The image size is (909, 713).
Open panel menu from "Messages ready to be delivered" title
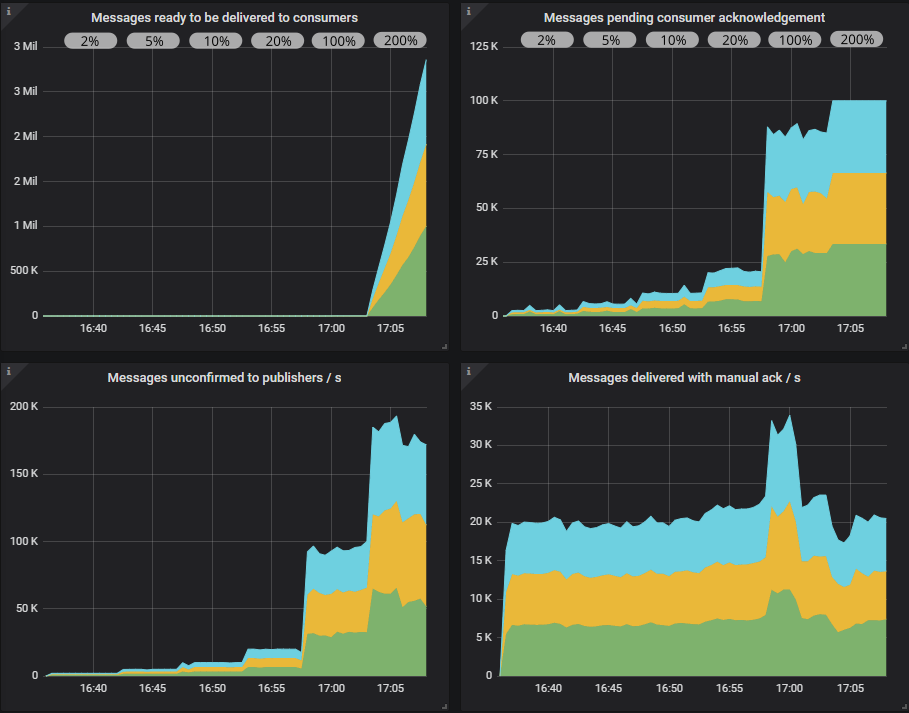(x=224, y=17)
